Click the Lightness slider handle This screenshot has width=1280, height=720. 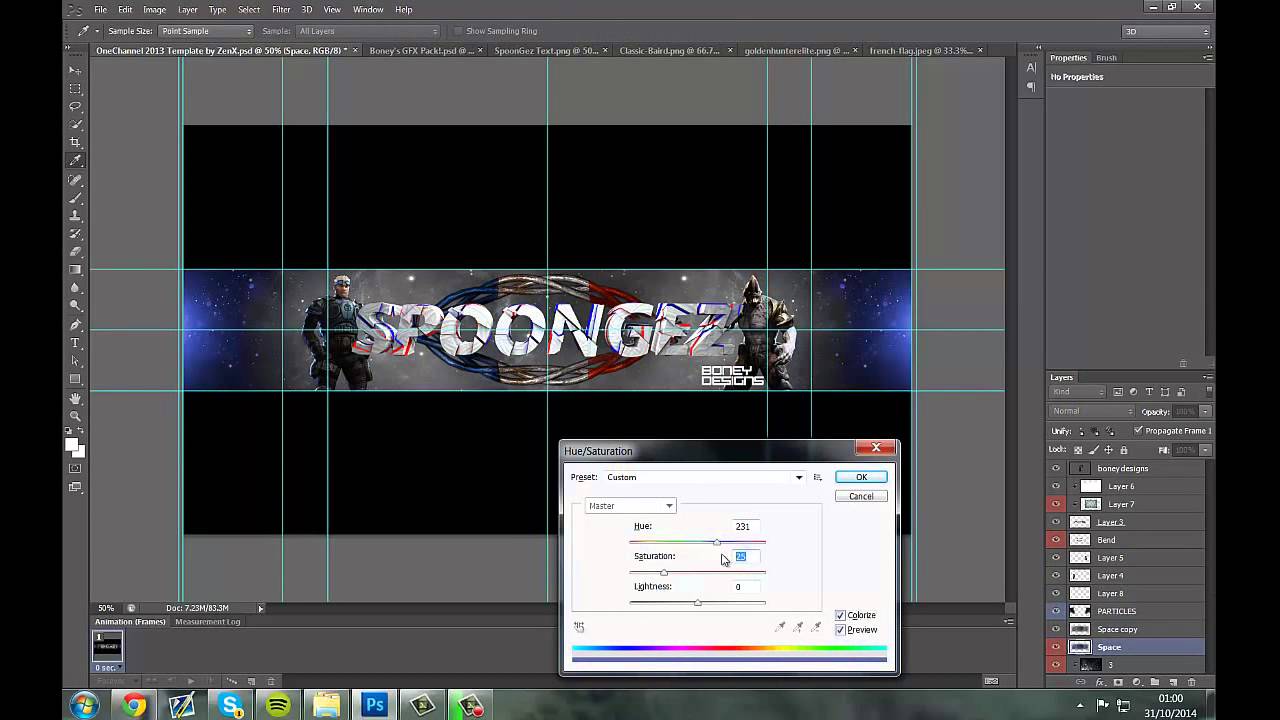[x=698, y=603]
